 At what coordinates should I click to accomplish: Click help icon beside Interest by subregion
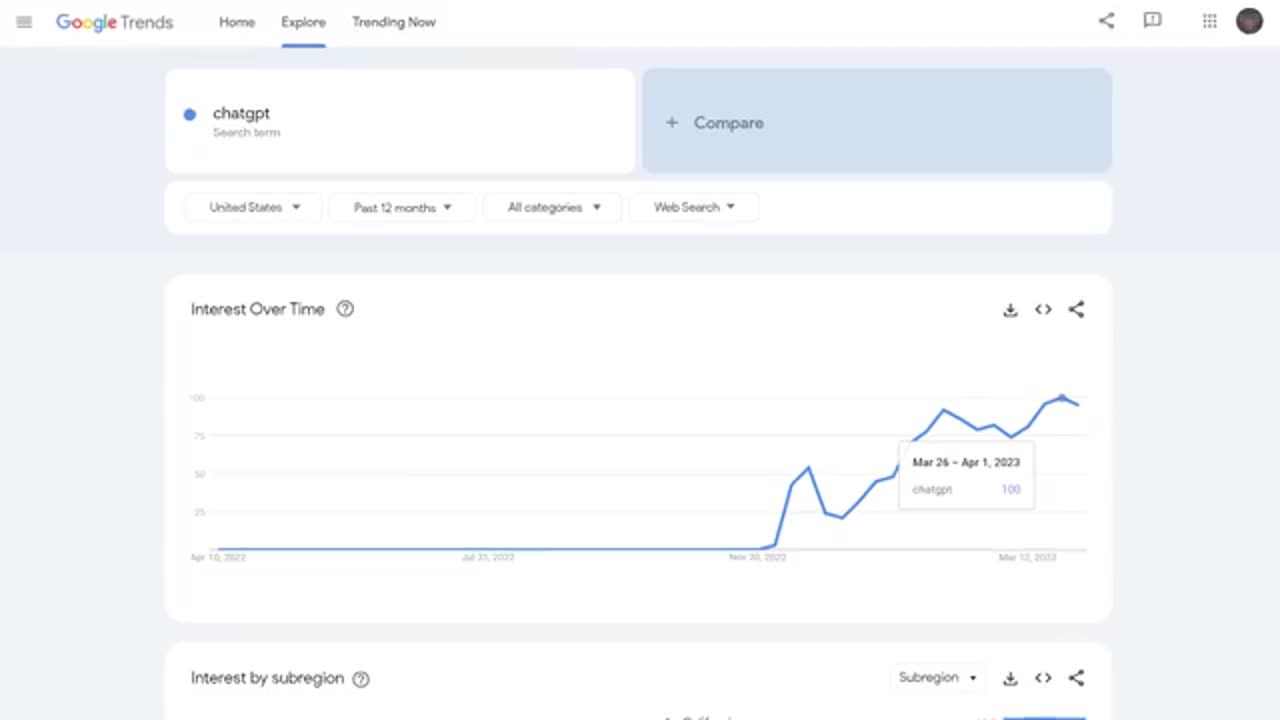[361, 679]
